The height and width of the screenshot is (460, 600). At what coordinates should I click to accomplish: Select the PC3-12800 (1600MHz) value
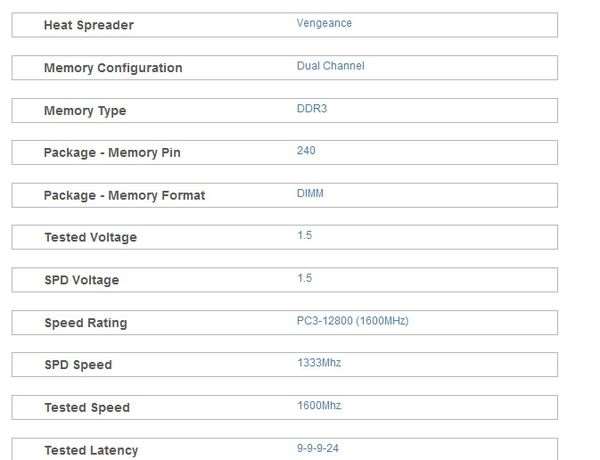tap(352, 321)
